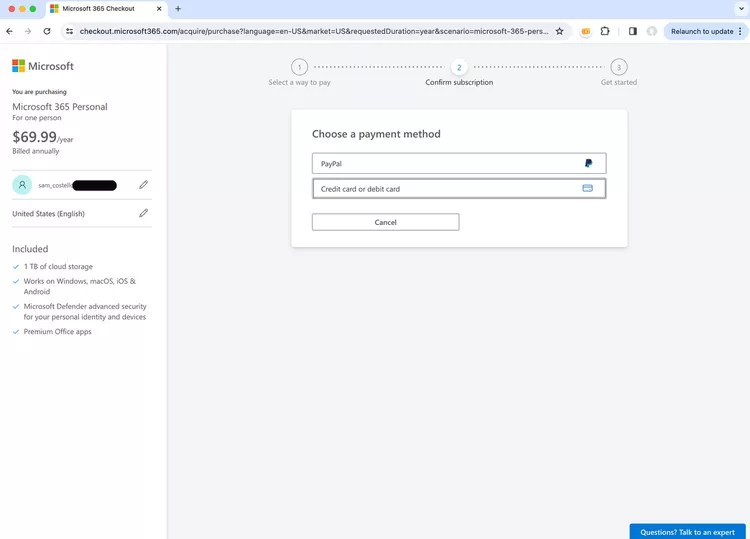The width and height of the screenshot is (750, 539).
Task: Click Relaunch to update button
Action: pyautogui.click(x=703, y=31)
